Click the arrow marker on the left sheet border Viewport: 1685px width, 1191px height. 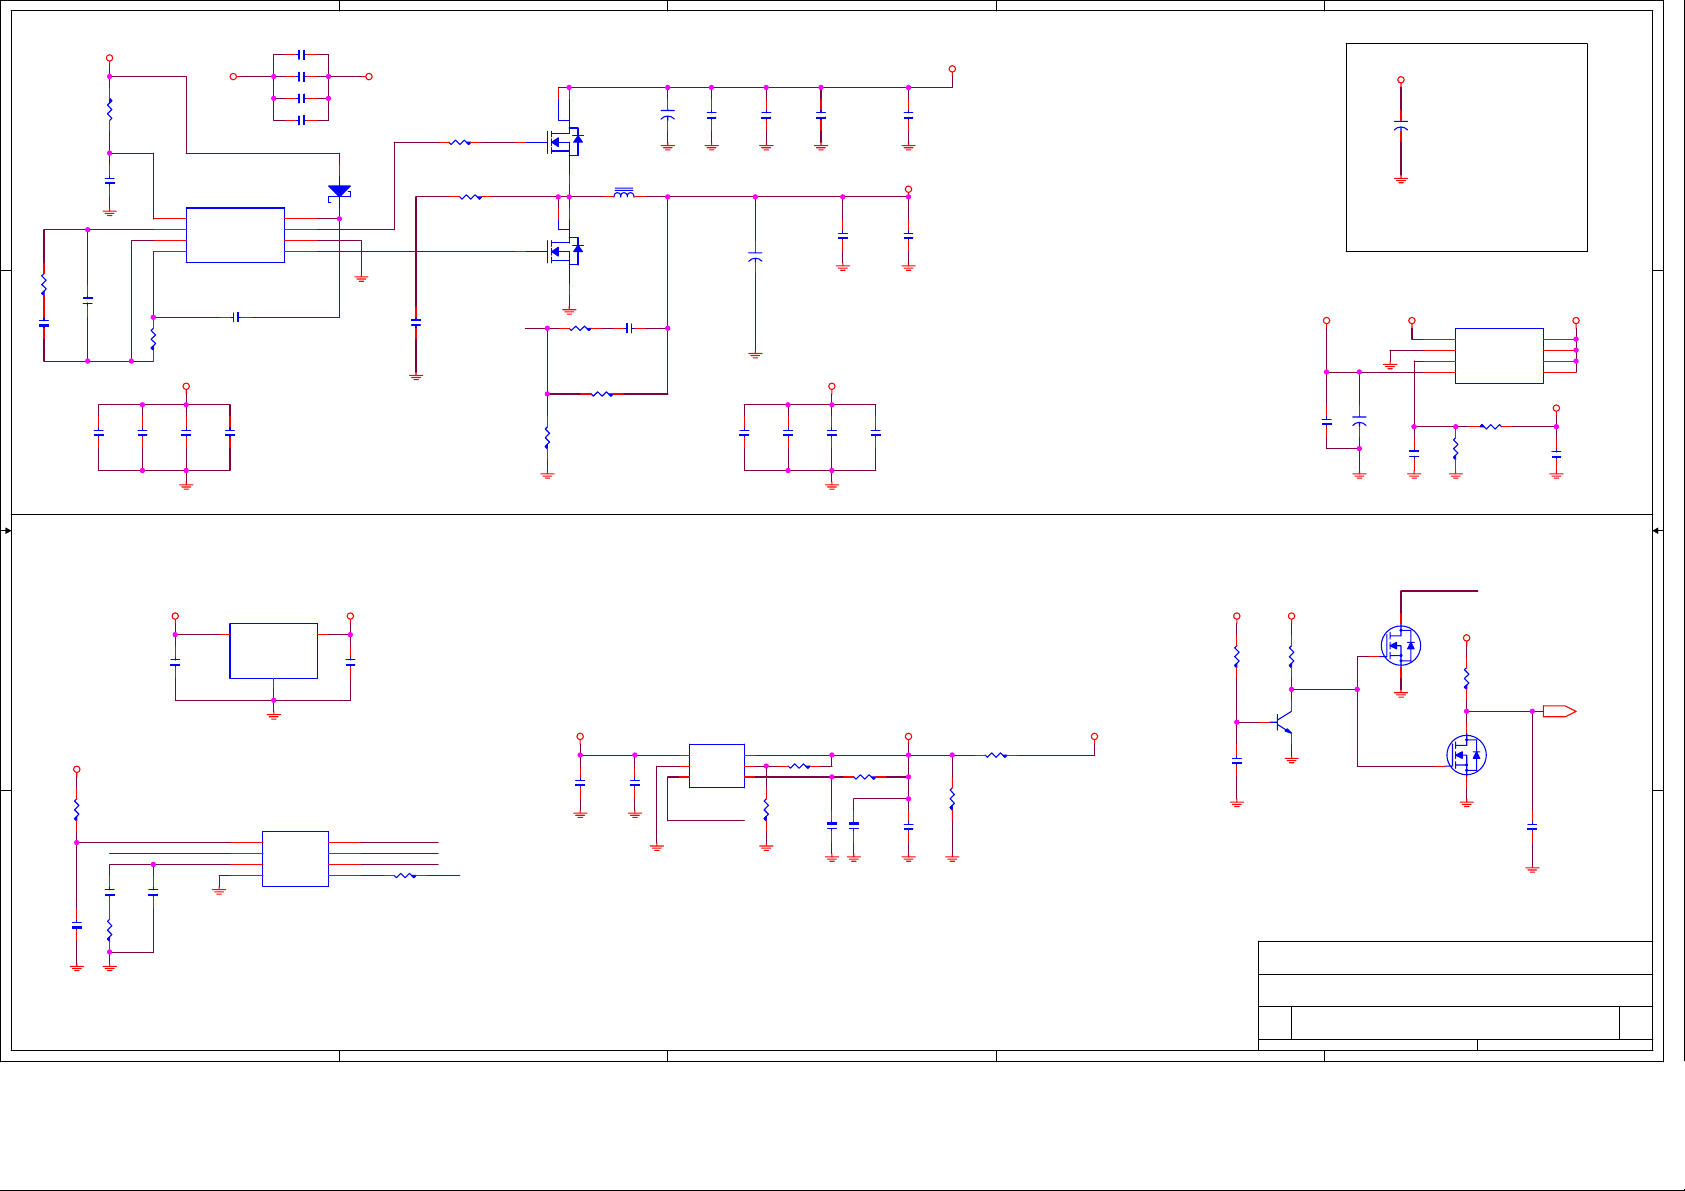point(6,531)
